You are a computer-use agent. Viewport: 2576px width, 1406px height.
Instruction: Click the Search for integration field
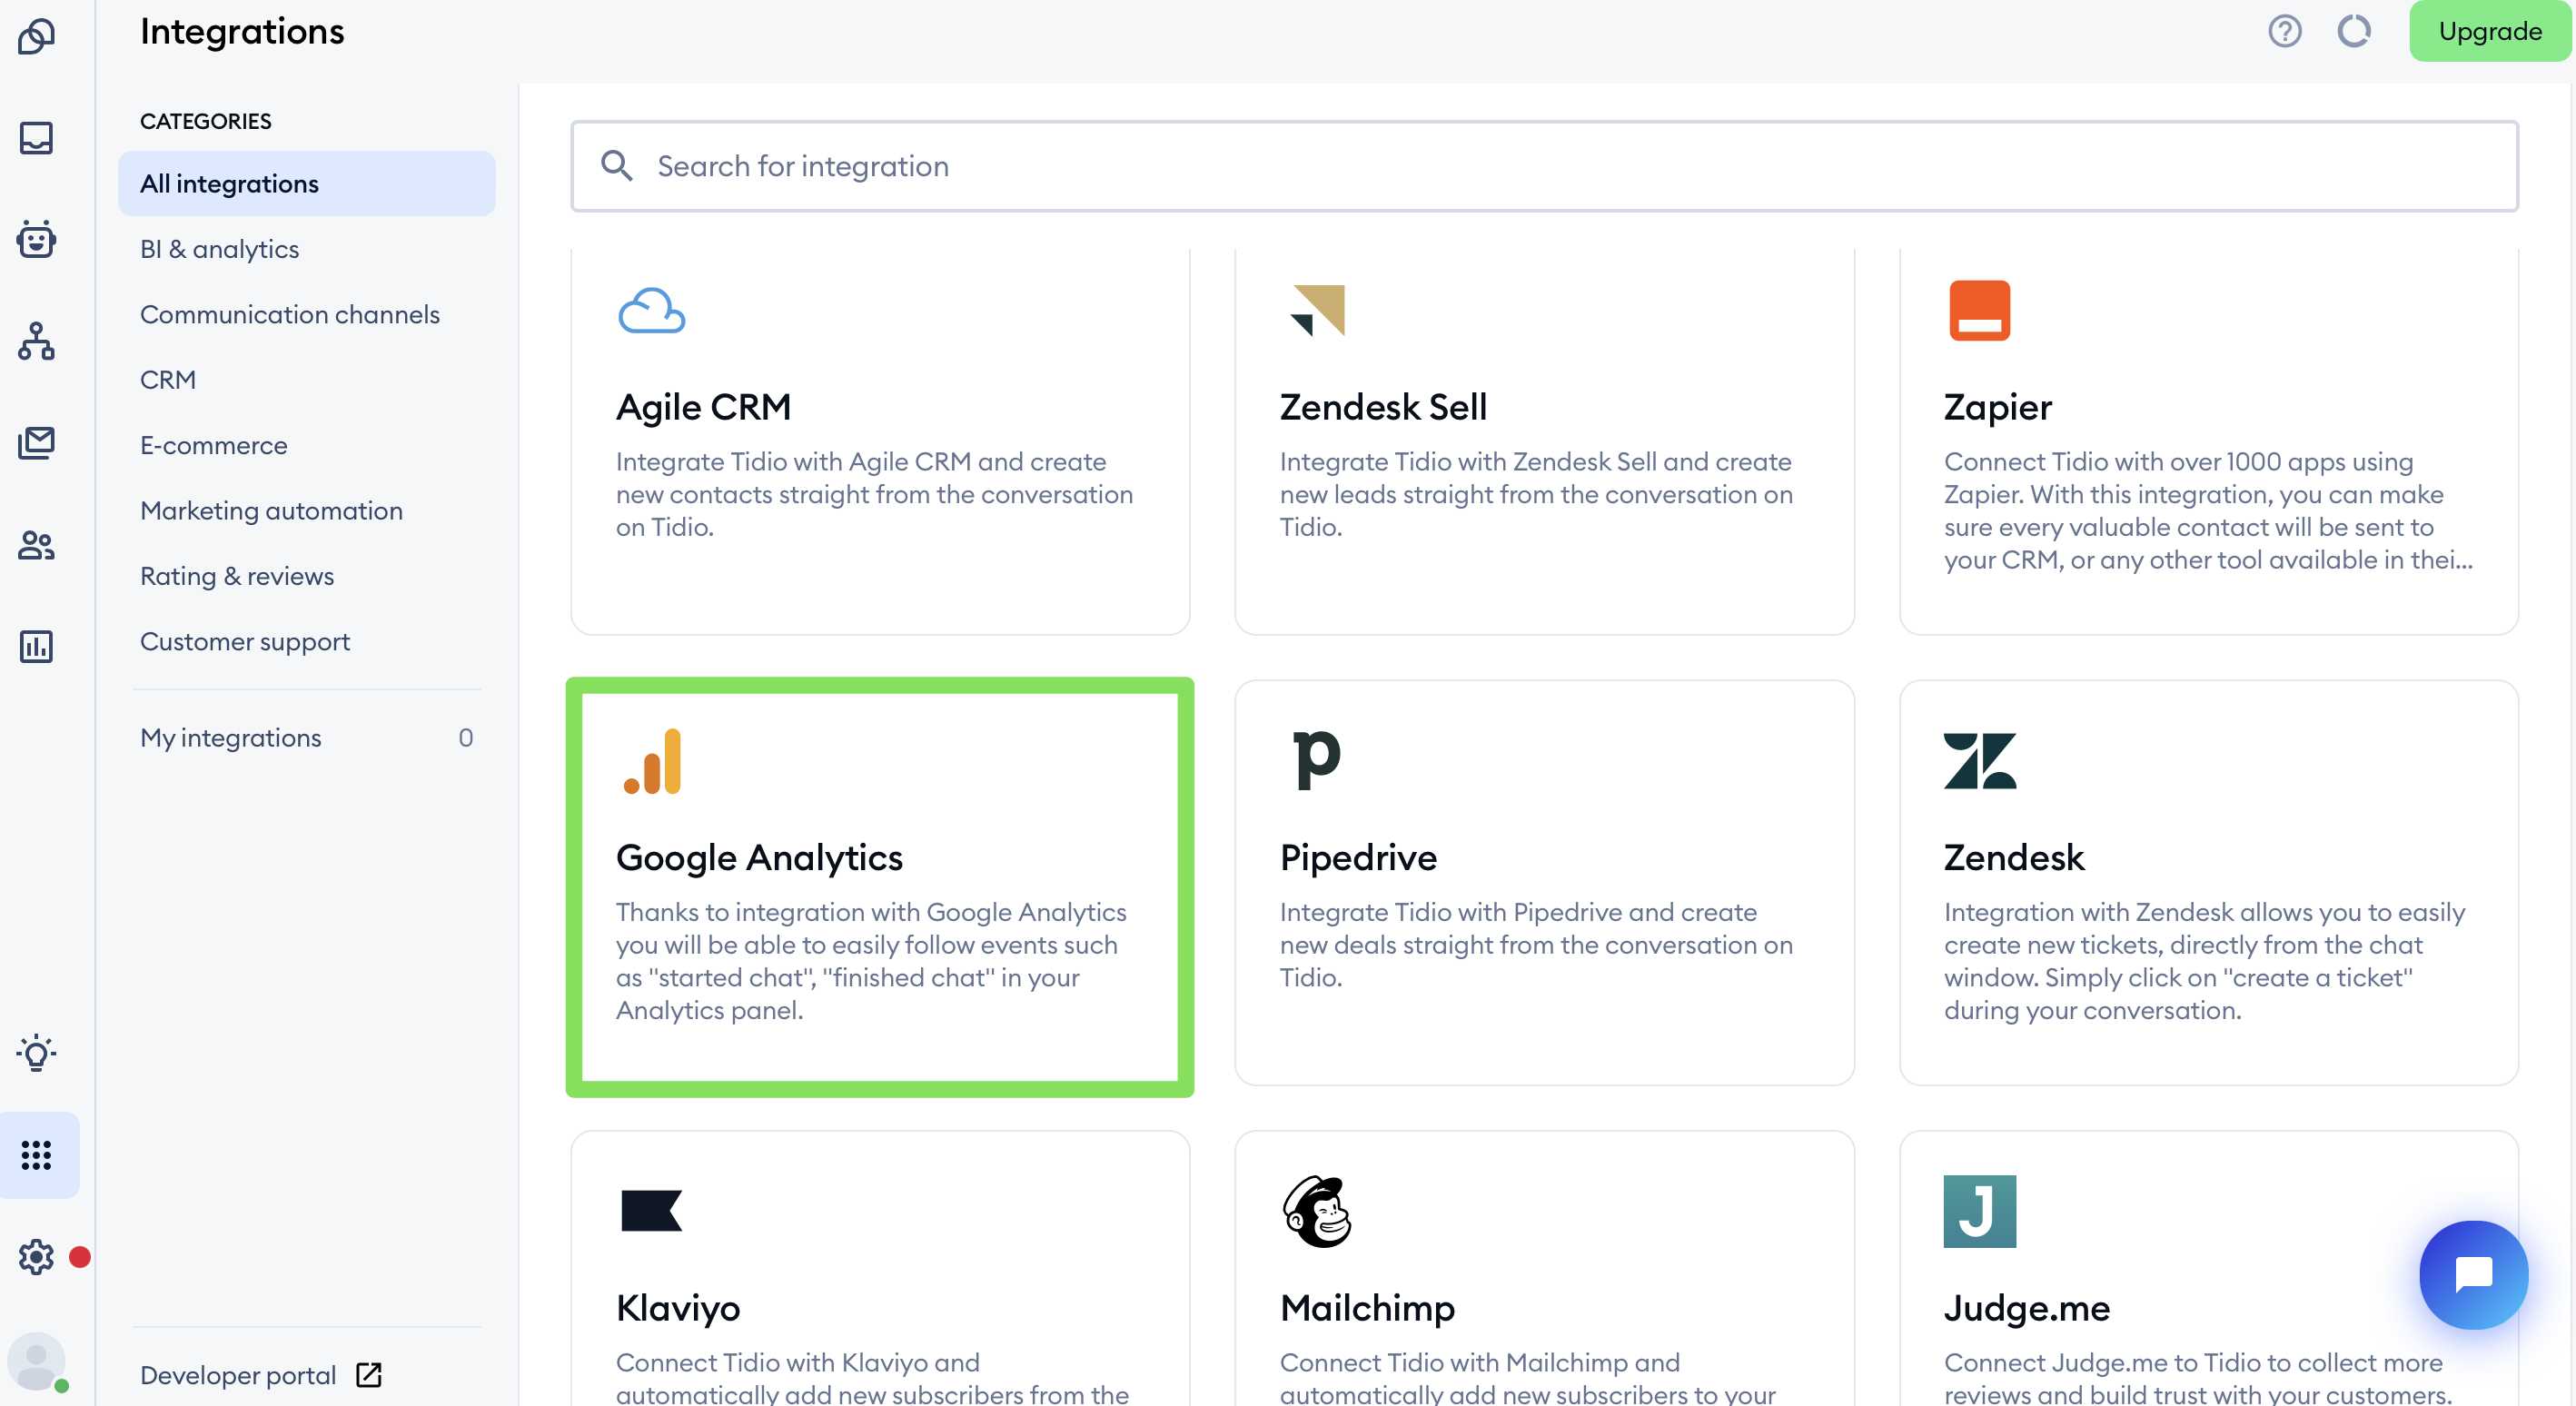tap(1544, 166)
